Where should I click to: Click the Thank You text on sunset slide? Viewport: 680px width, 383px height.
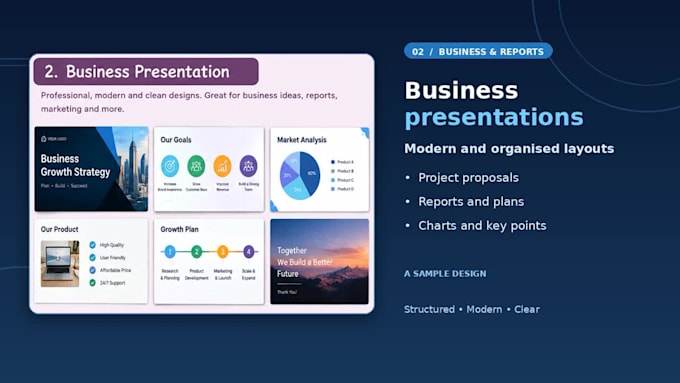coord(287,292)
